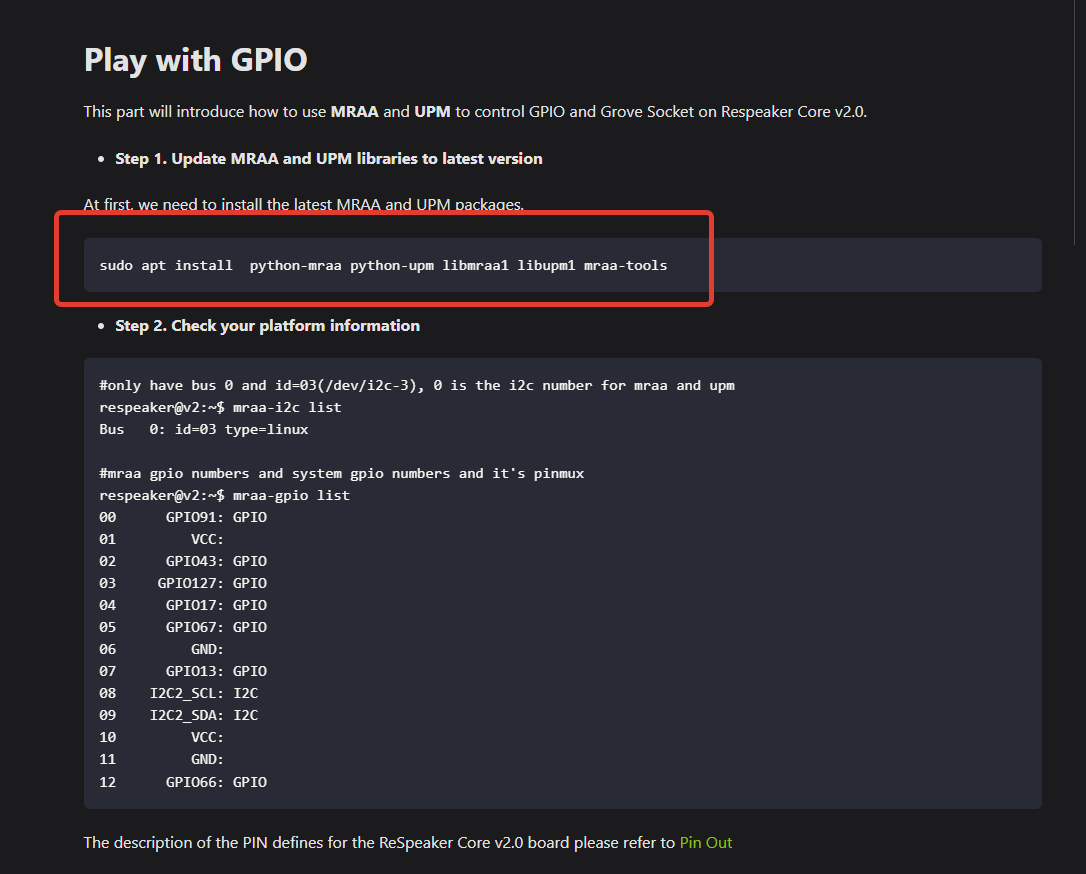Click the Step 1 Update MRAA bullet text

coord(328,159)
